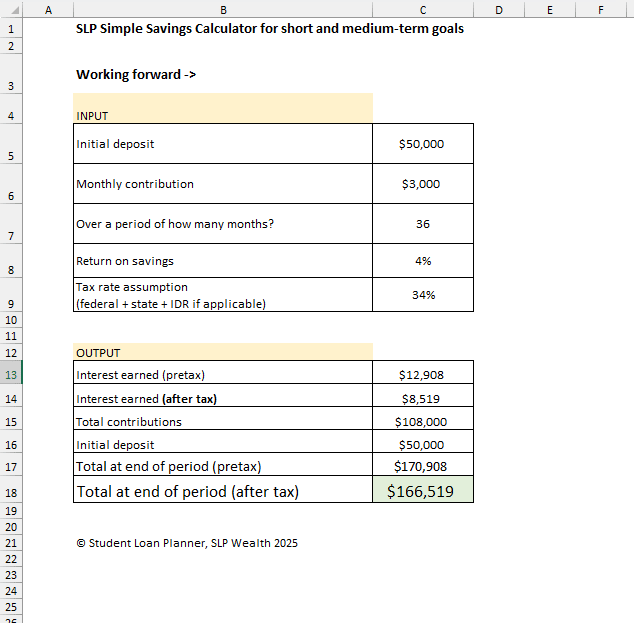Select column E header
The width and height of the screenshot is (634, 623).
point(550,10)
